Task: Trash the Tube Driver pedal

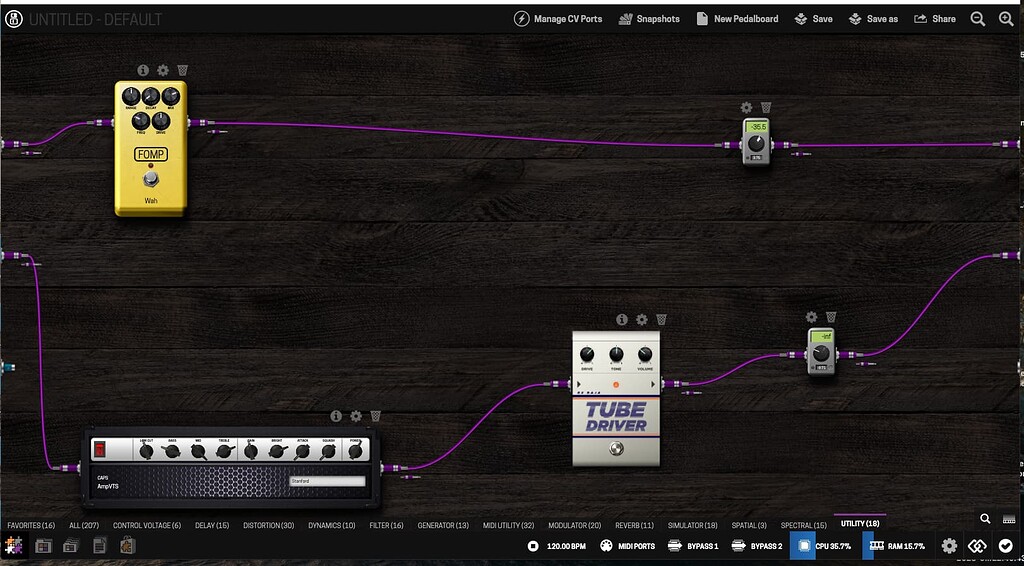Action: (x=661, y=319)
